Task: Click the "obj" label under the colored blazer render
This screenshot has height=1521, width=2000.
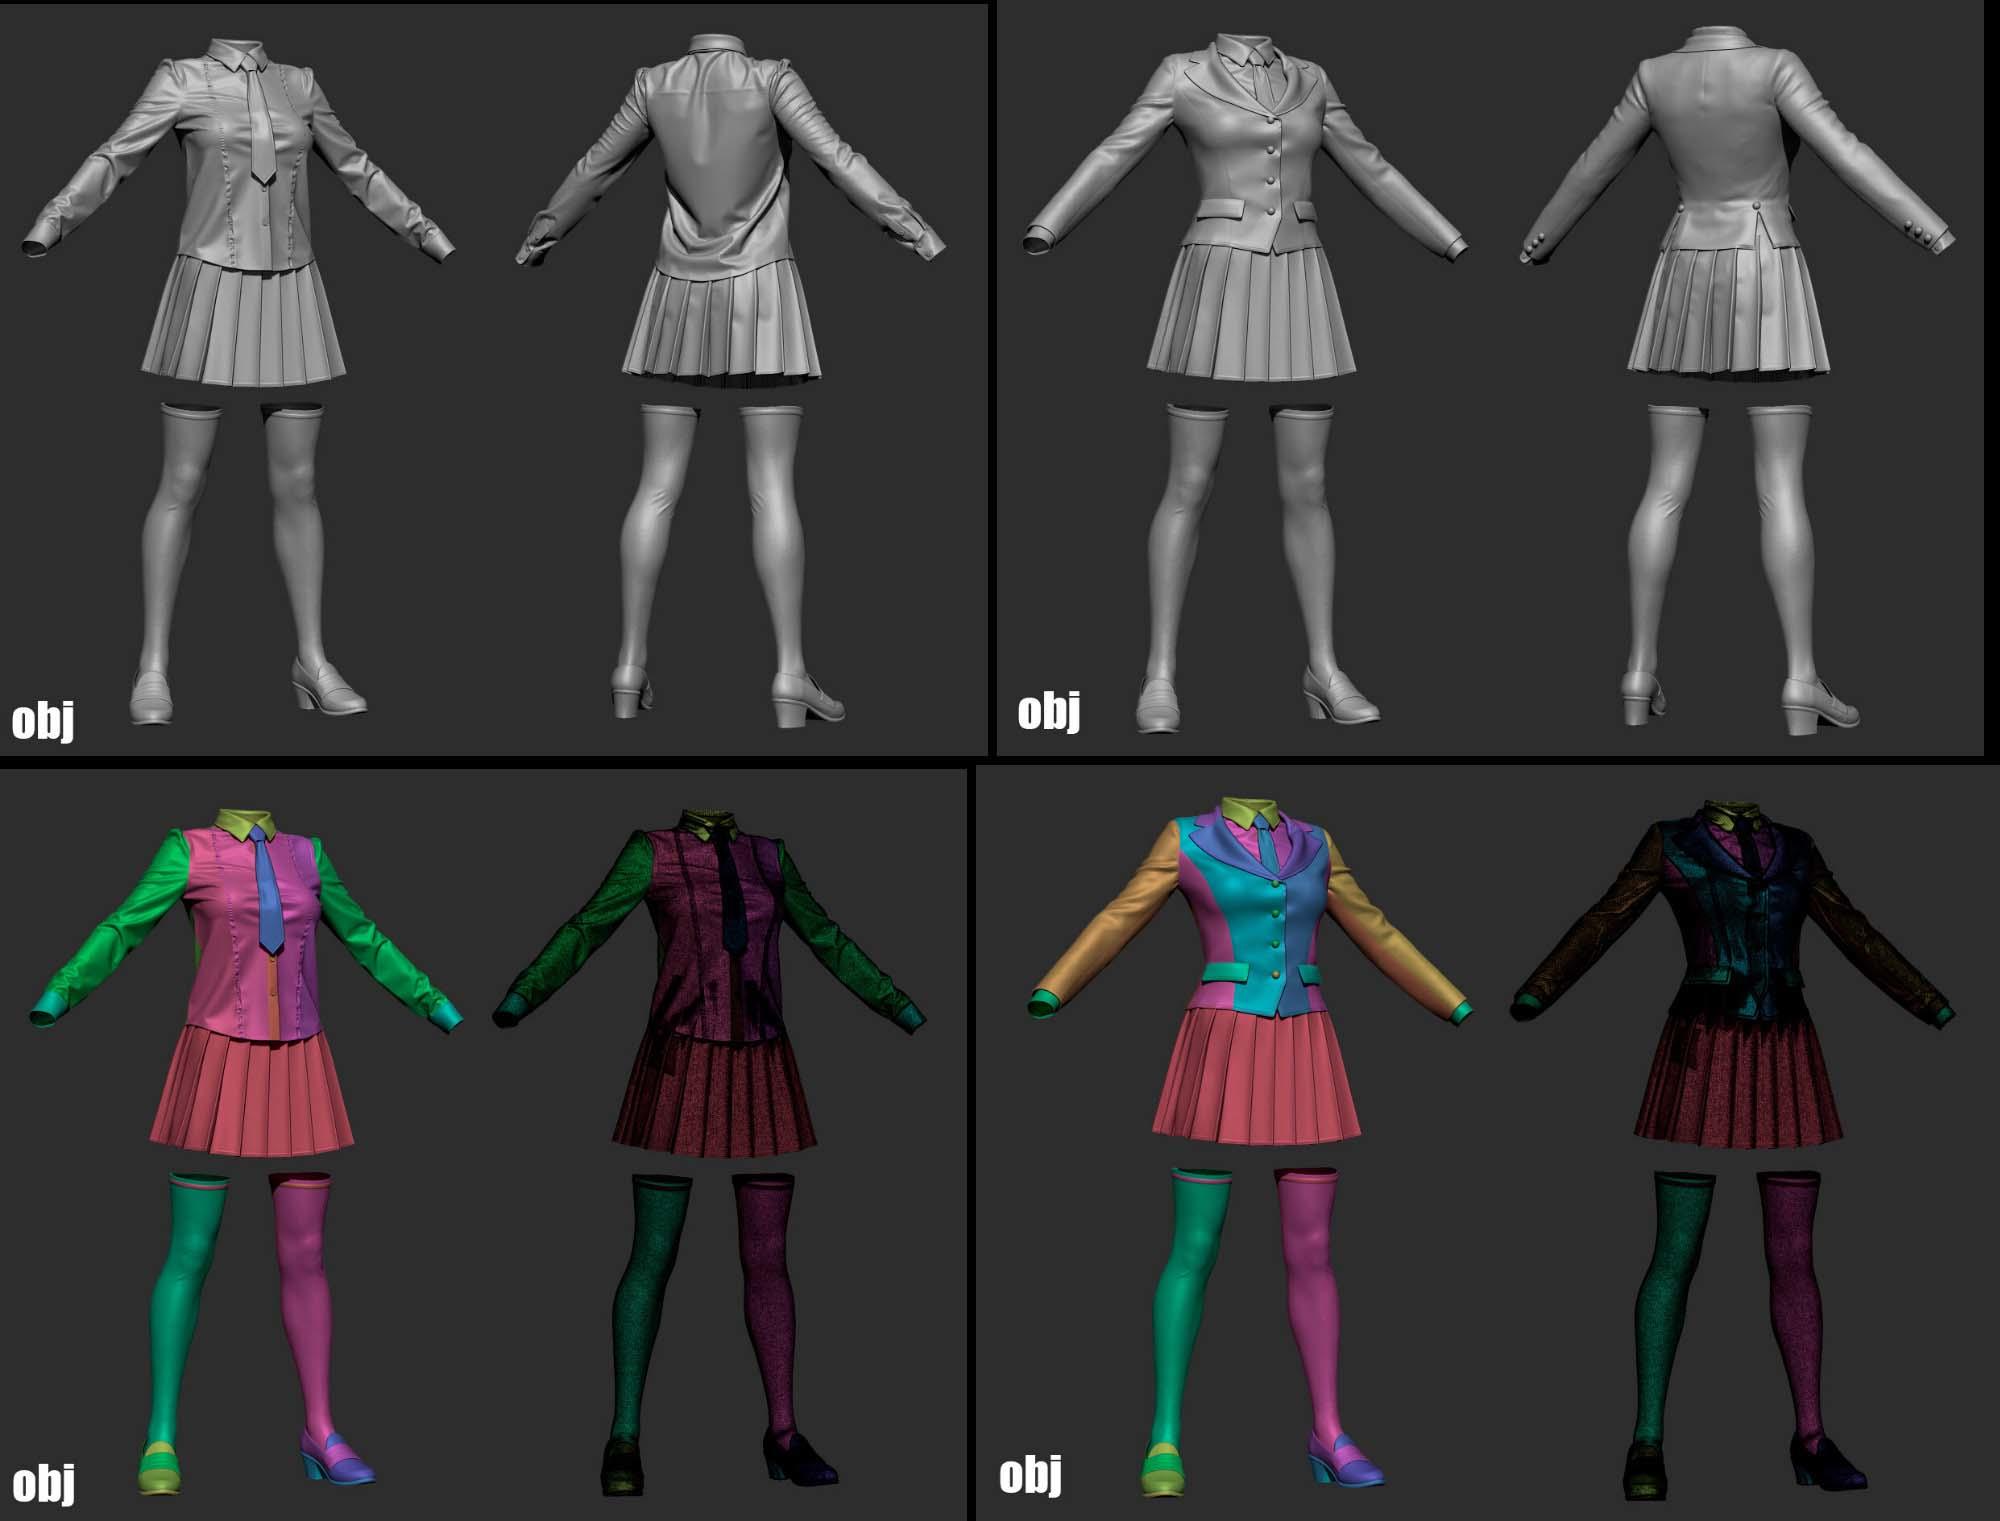Action: [x=1031, y=1475]
